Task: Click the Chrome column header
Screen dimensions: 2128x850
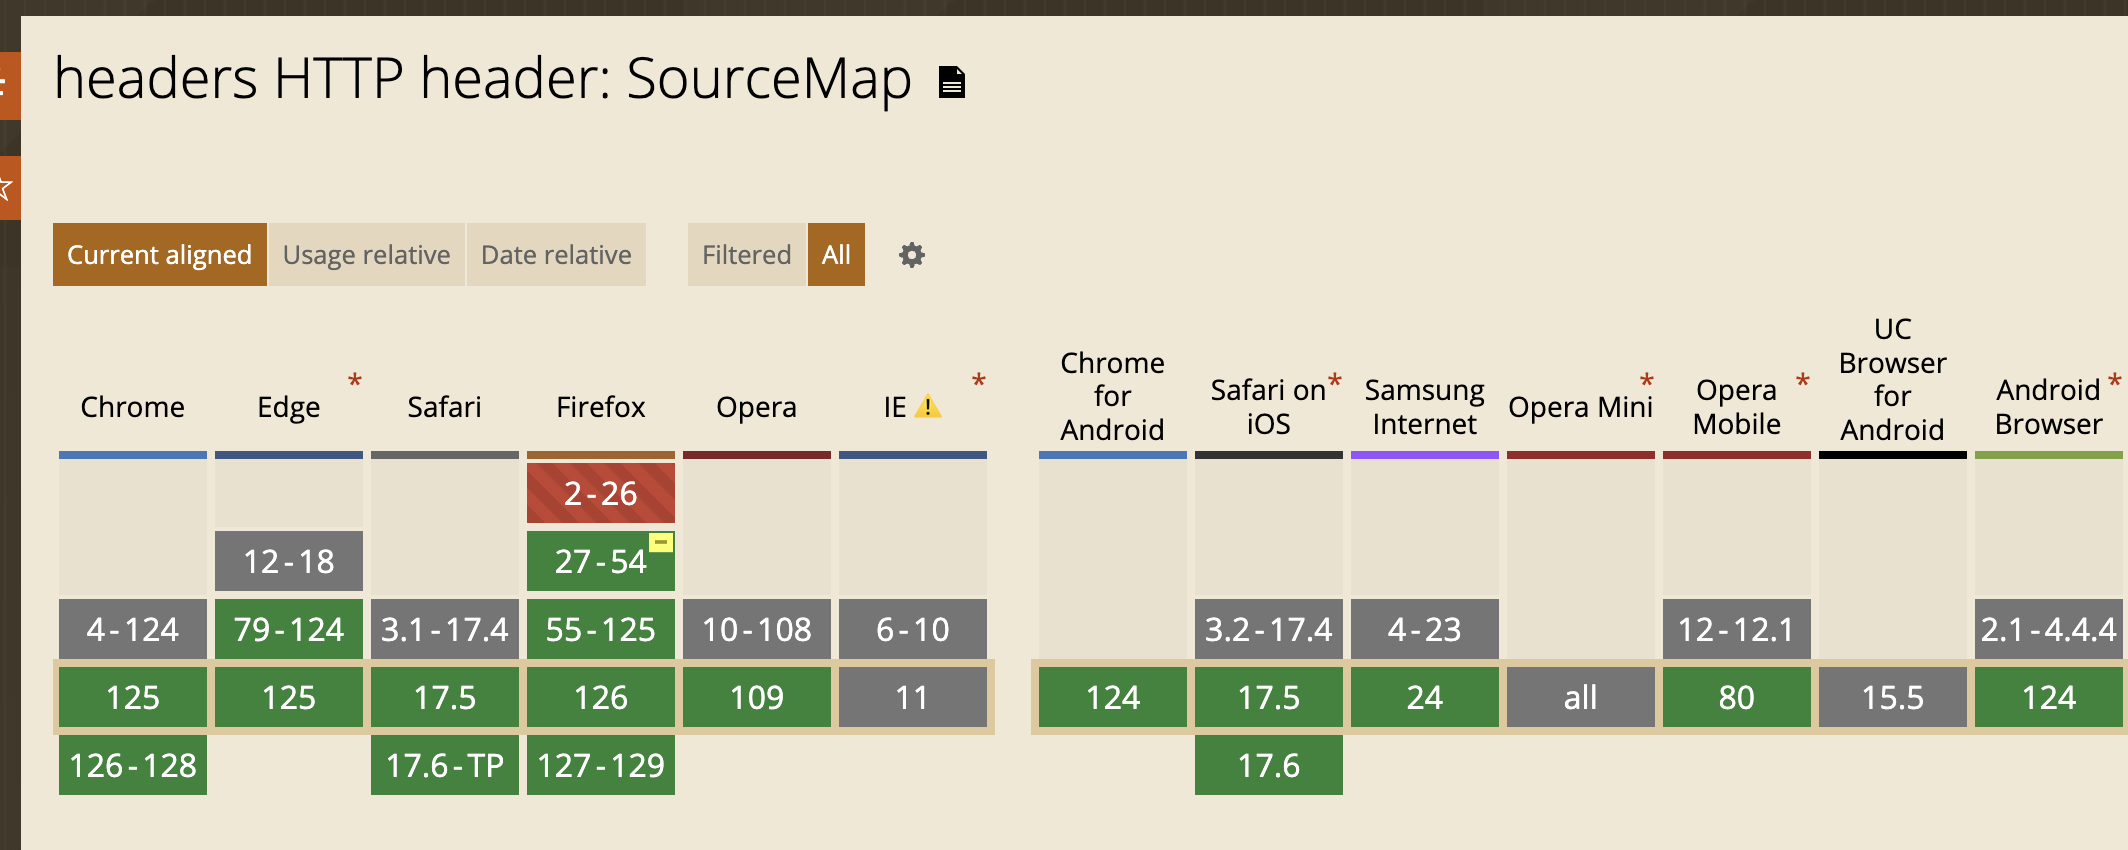Action: pyautogui.click(x=133, y=407)
